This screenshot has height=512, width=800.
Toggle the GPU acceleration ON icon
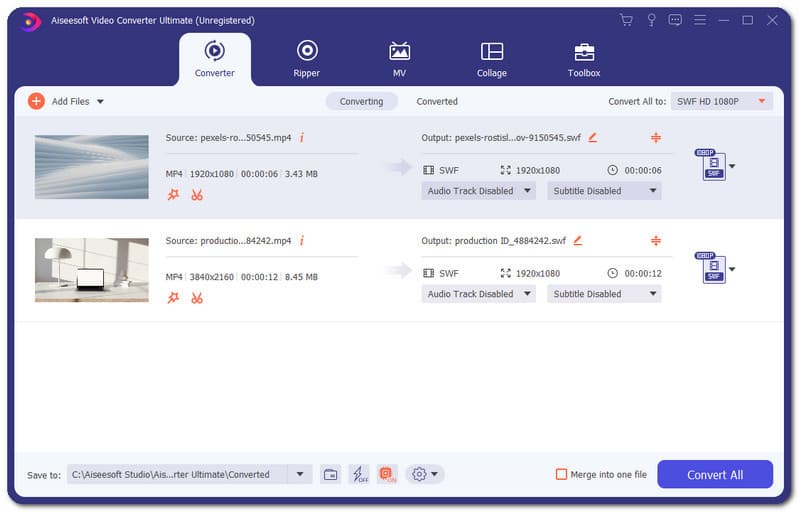tap(387, 474)
